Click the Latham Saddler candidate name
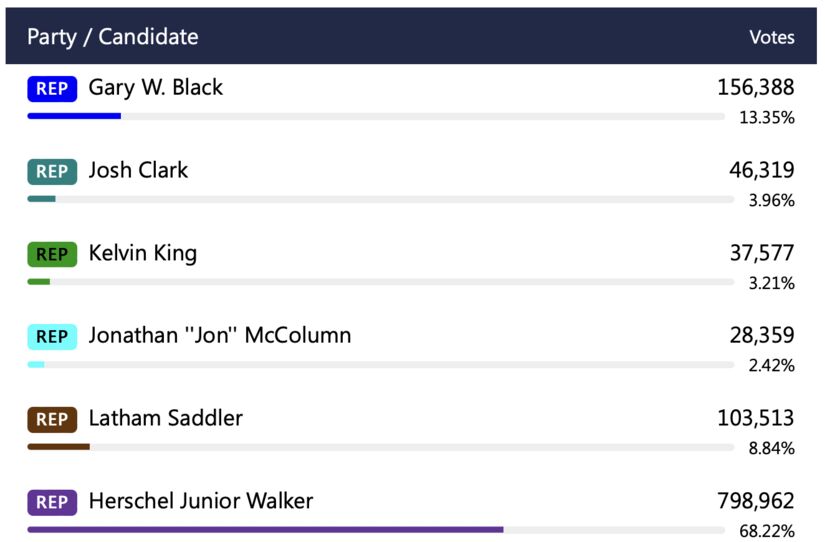825x542 pixels. pos(166,419)
